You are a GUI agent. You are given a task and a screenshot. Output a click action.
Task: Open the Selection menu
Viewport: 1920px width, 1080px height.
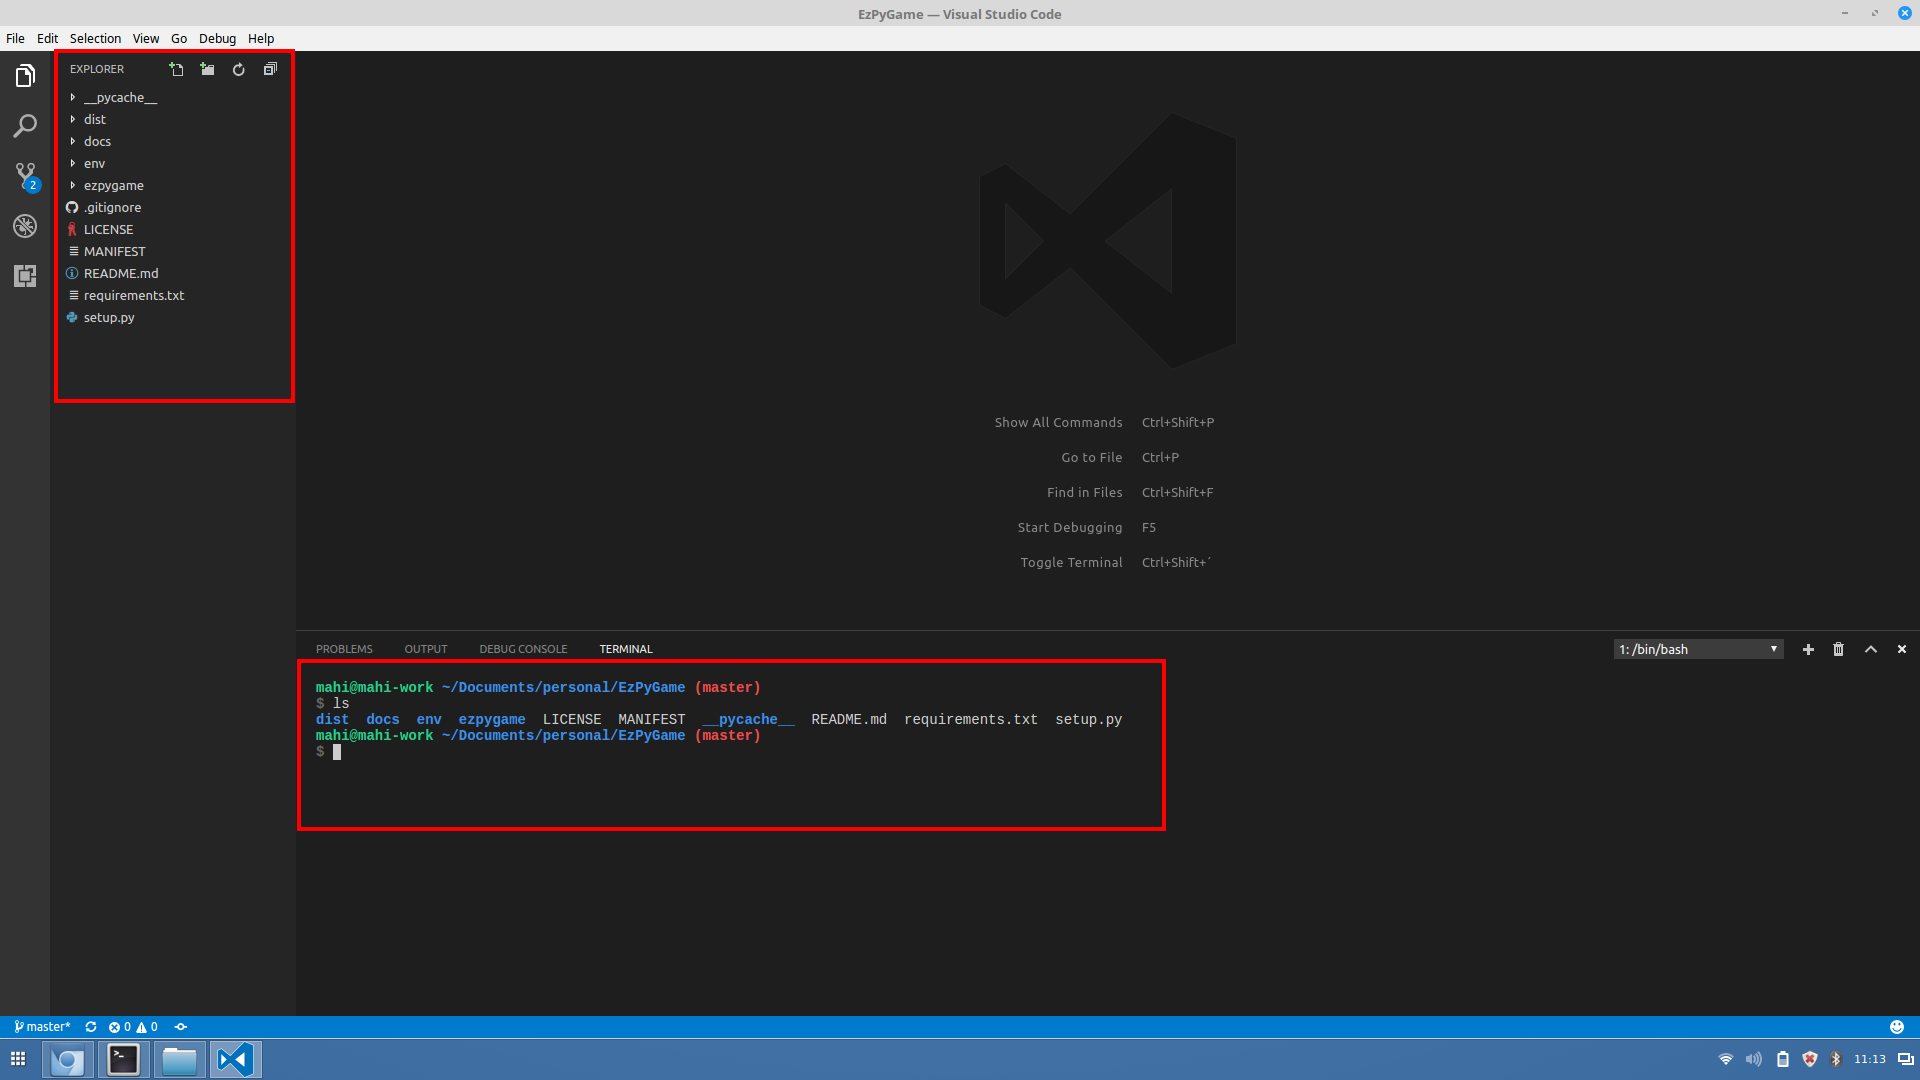(x=95, y=38)
